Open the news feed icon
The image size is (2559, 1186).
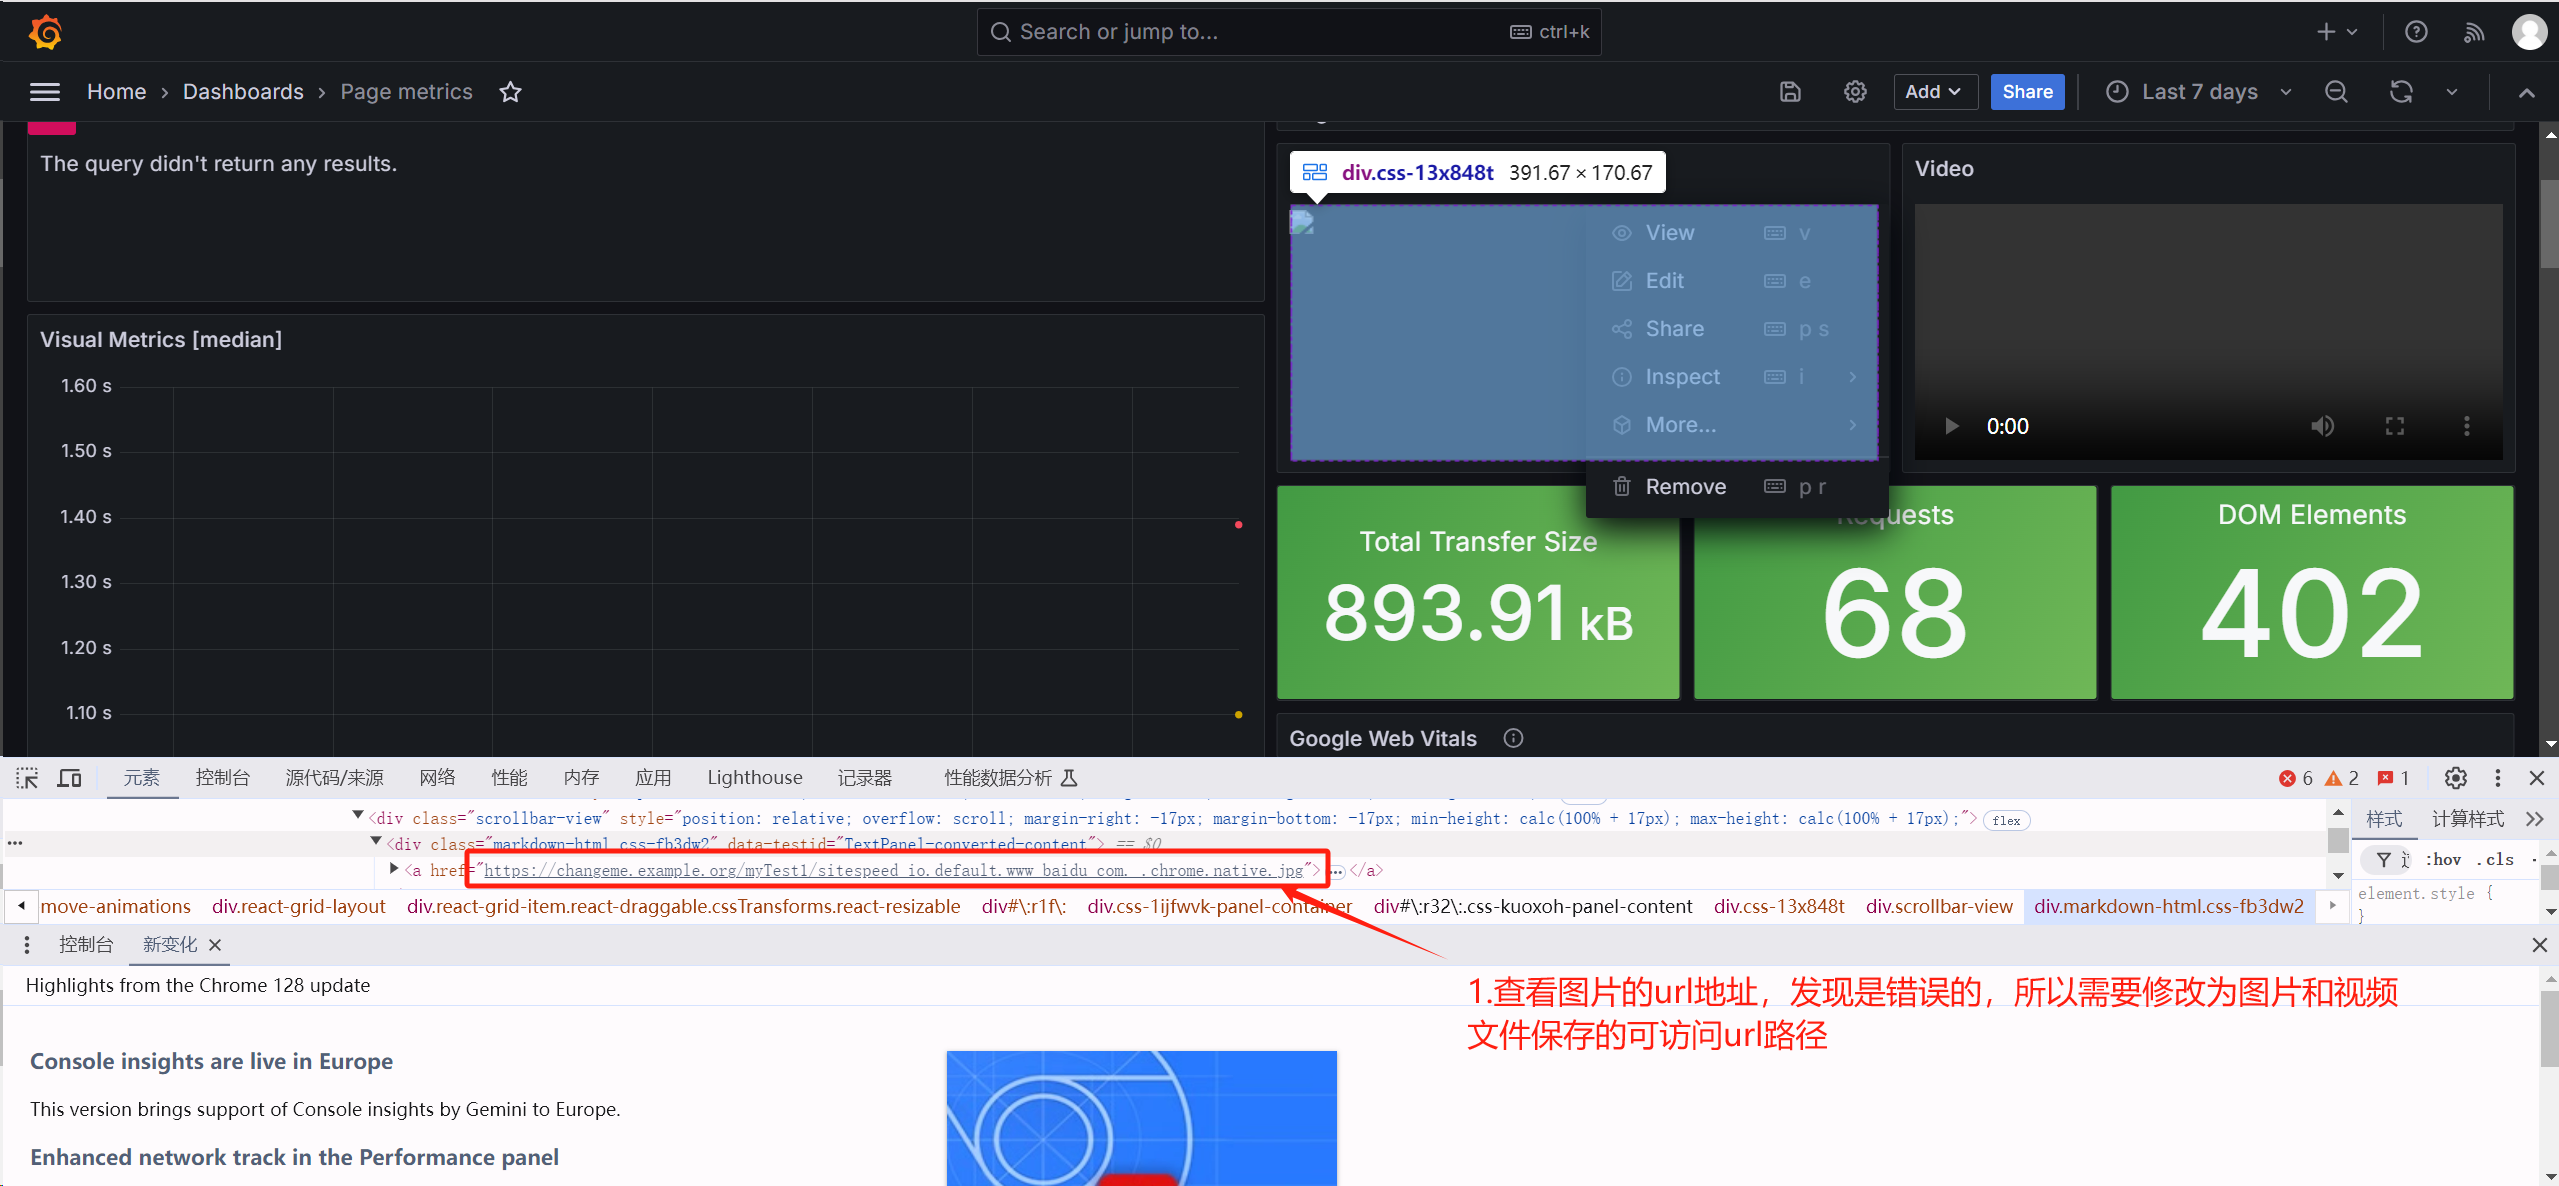2474,32
